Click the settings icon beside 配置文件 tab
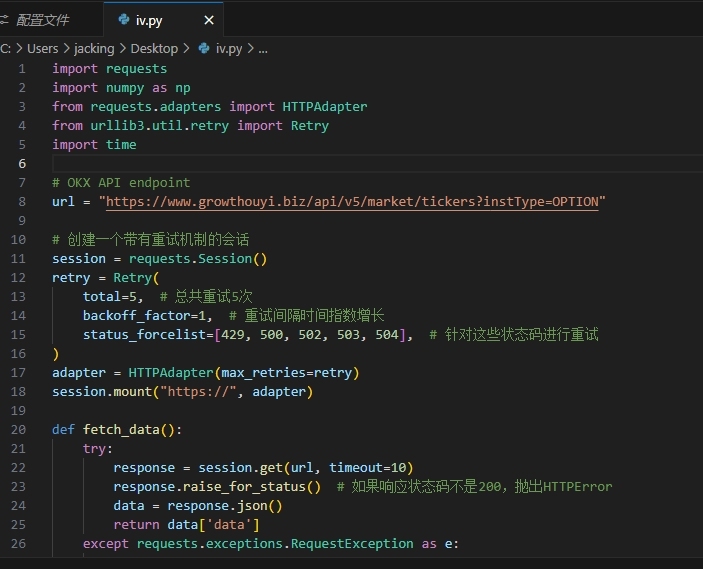 pyautogui.click(x=4, y=20)
